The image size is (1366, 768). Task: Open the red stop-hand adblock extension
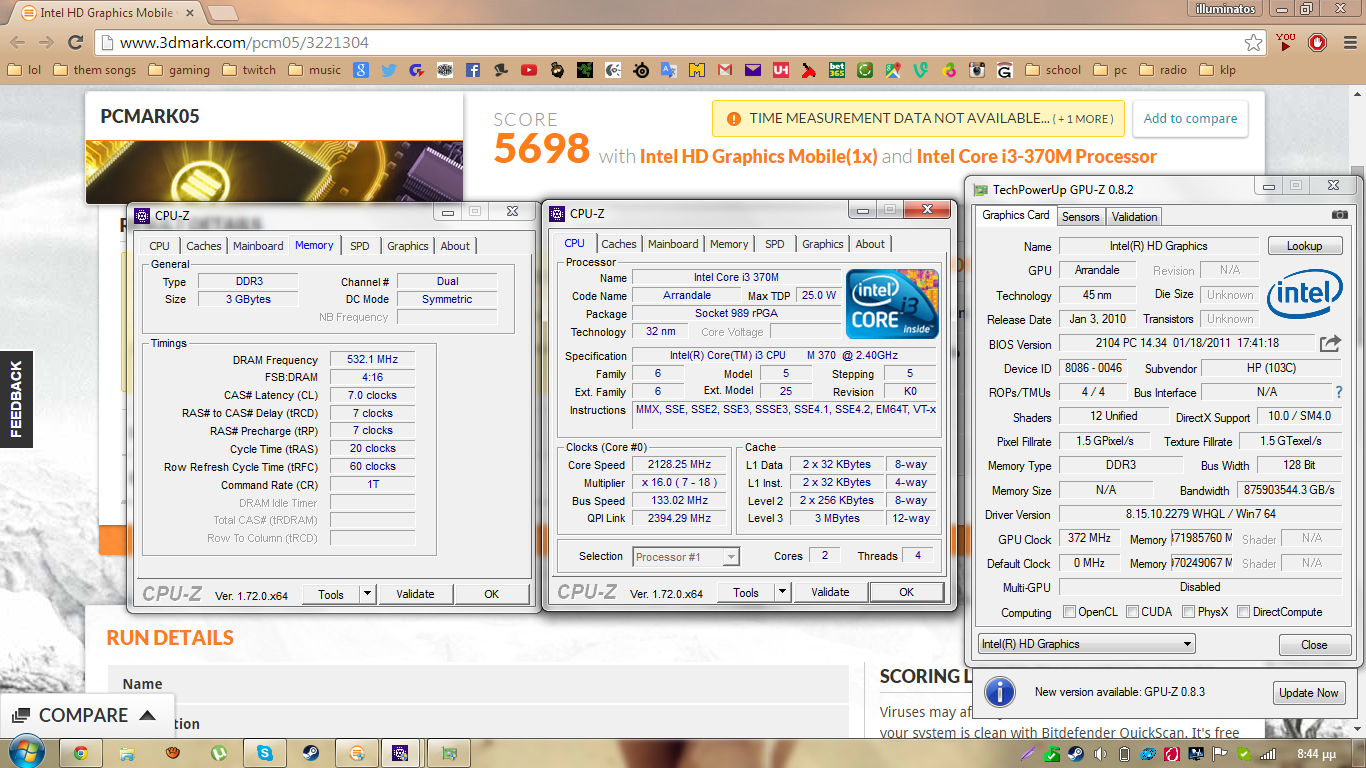pos(1317,43)
